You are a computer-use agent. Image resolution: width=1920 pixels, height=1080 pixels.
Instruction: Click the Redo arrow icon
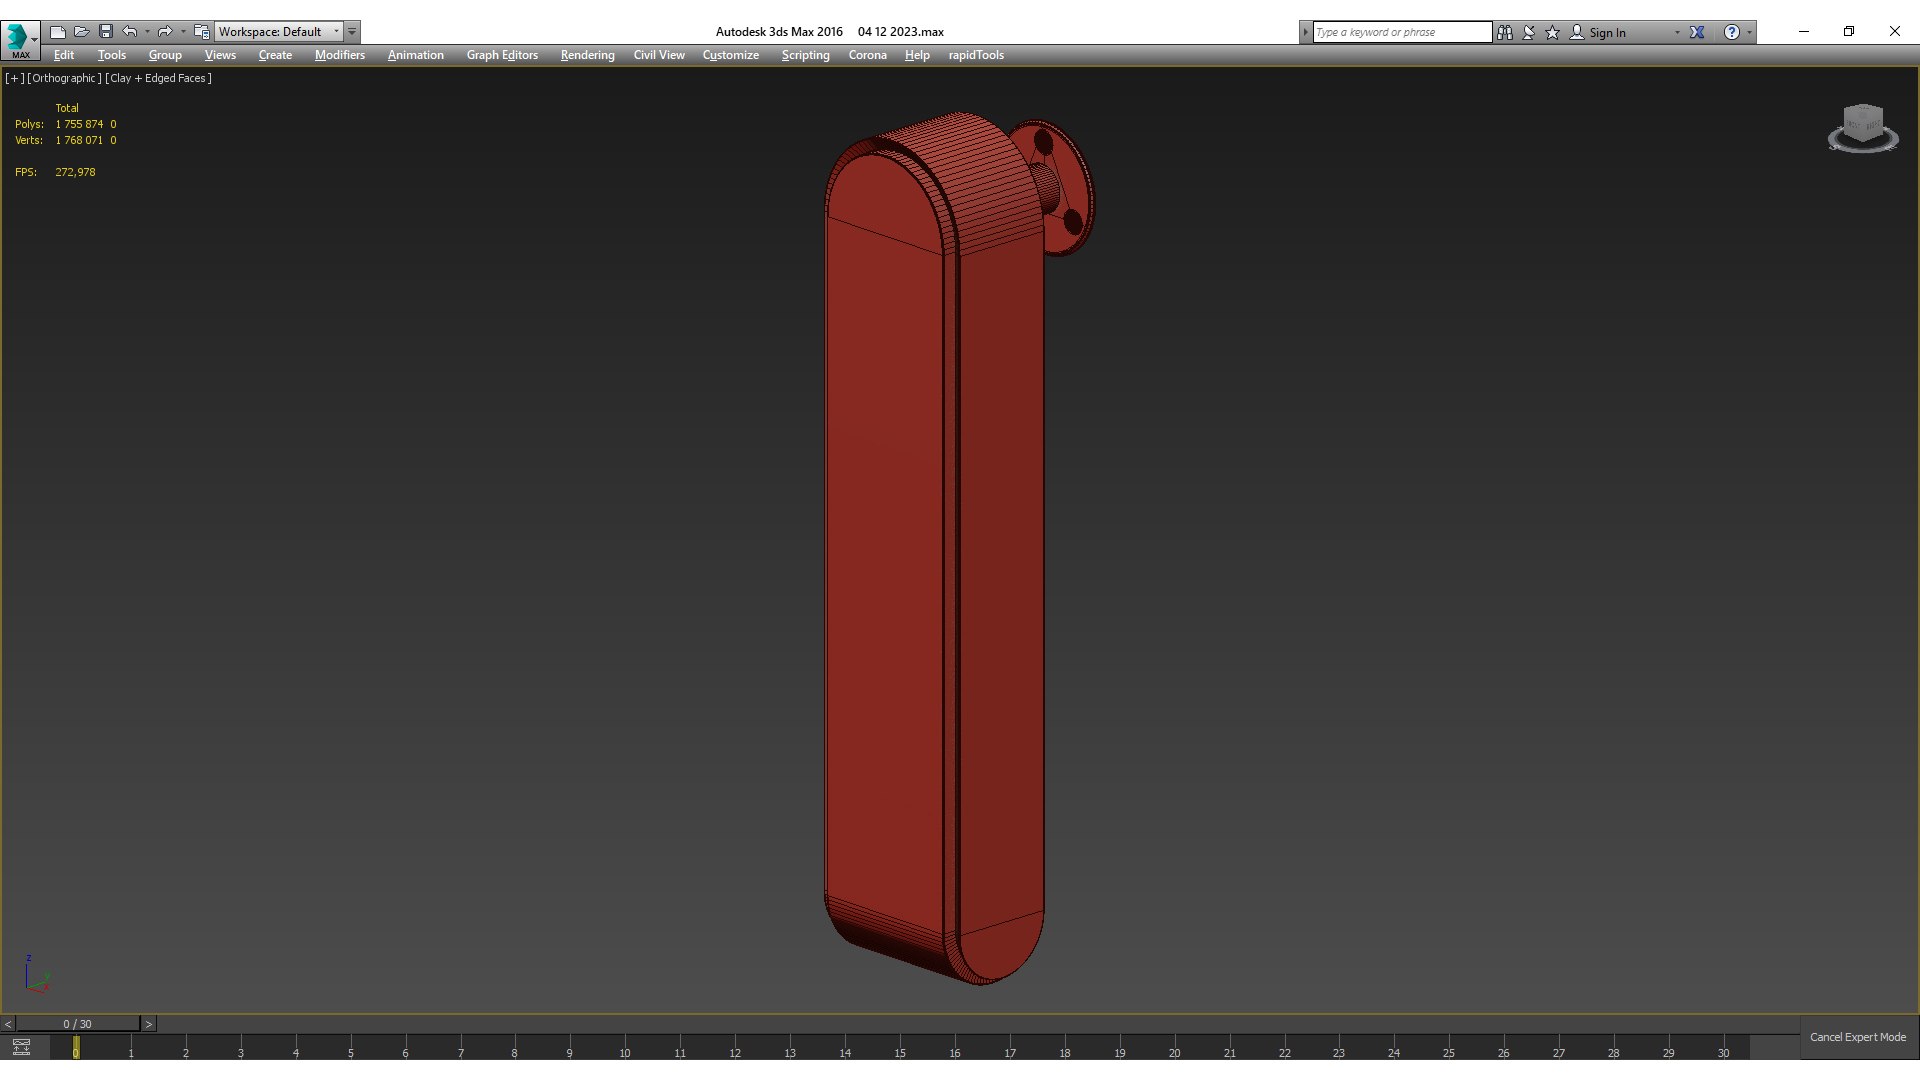click(165, 32)
